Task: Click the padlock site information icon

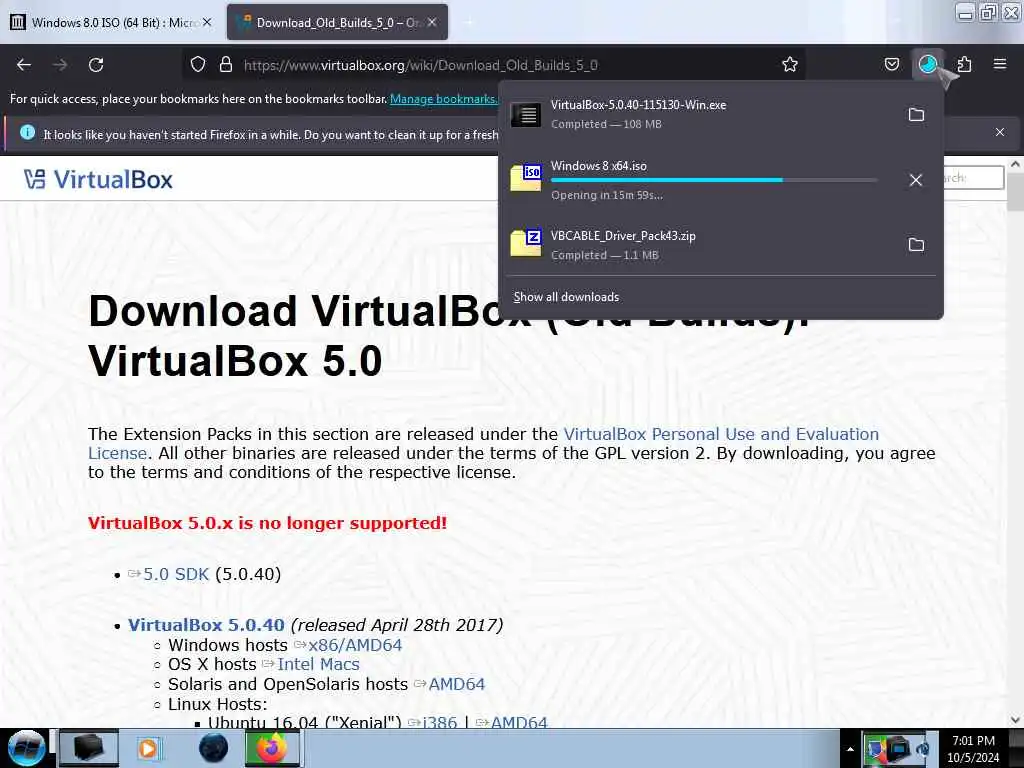Action: (226, 64)
